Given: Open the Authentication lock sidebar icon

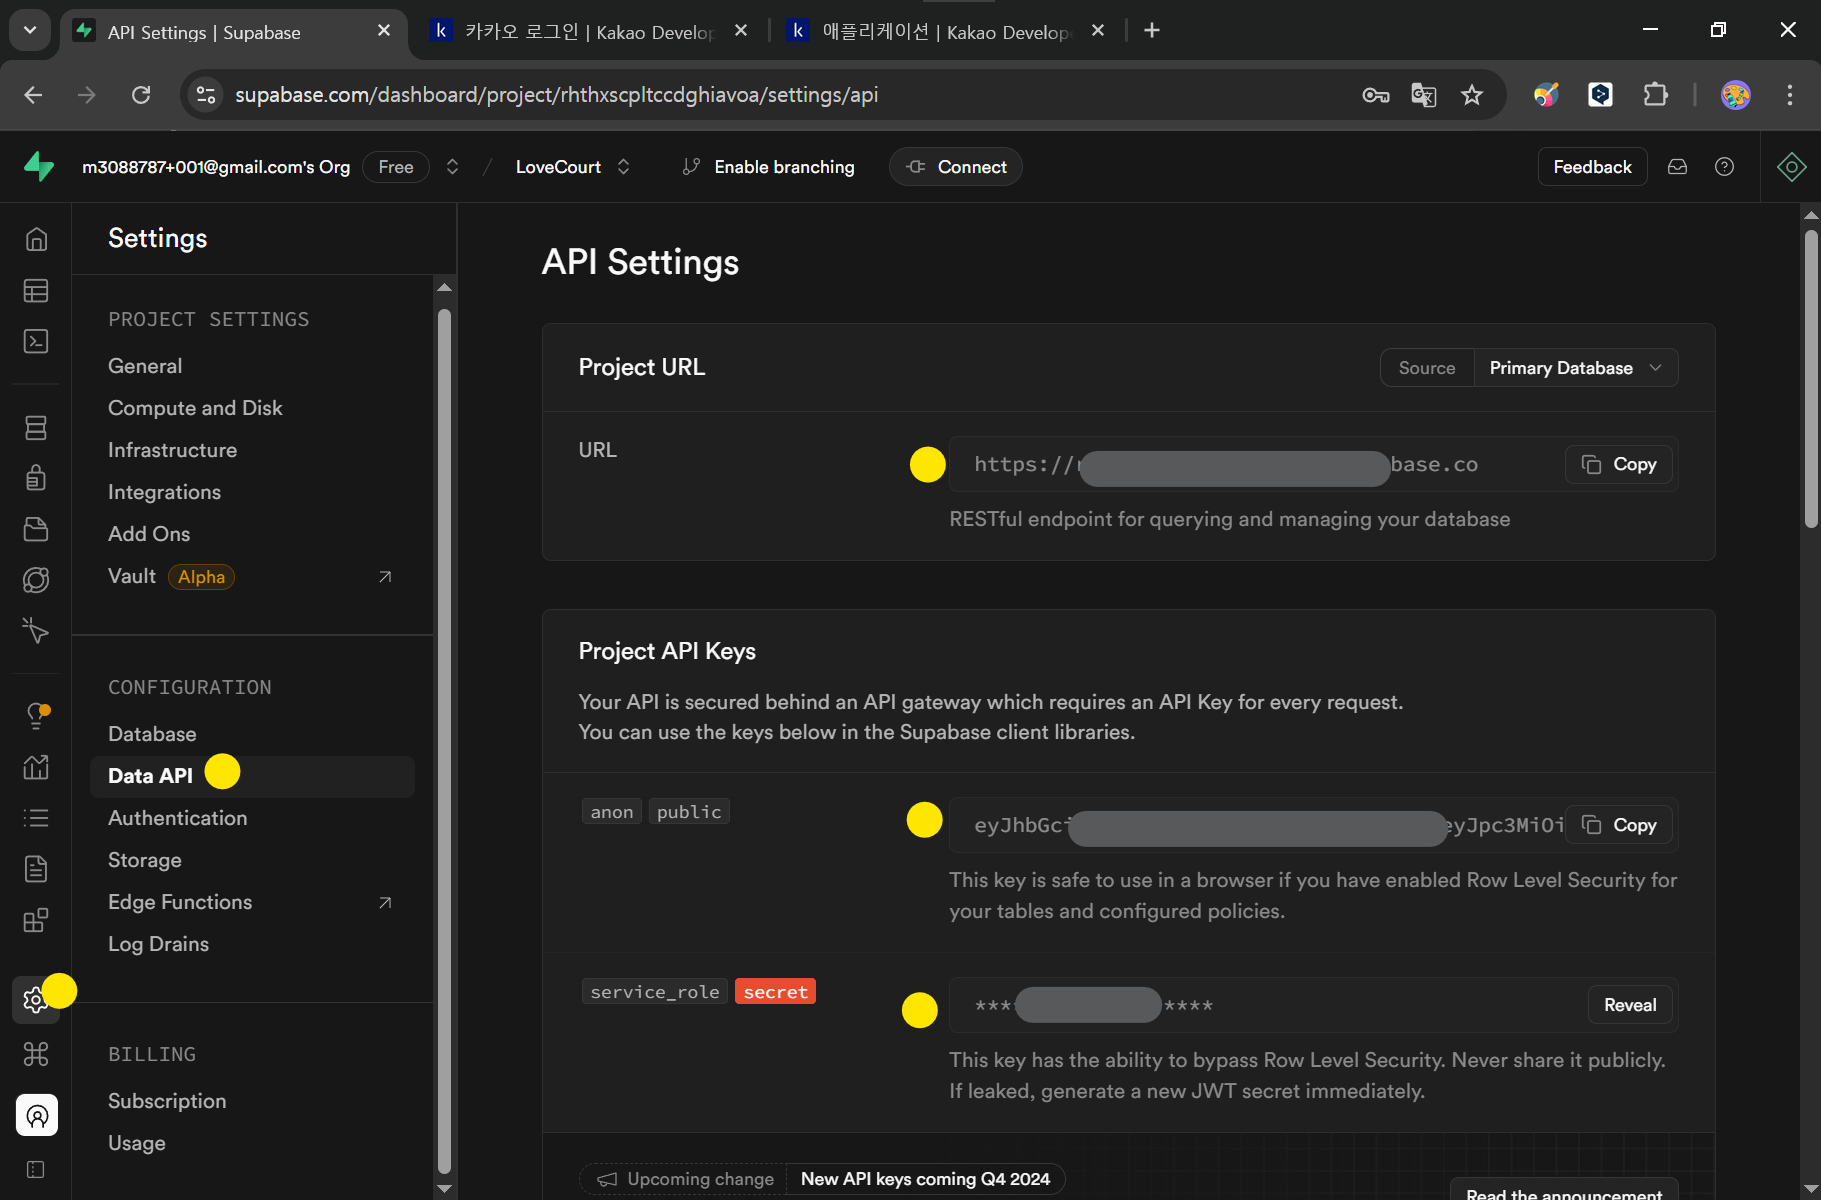Looking at the screenshot, I should (36, 478).
